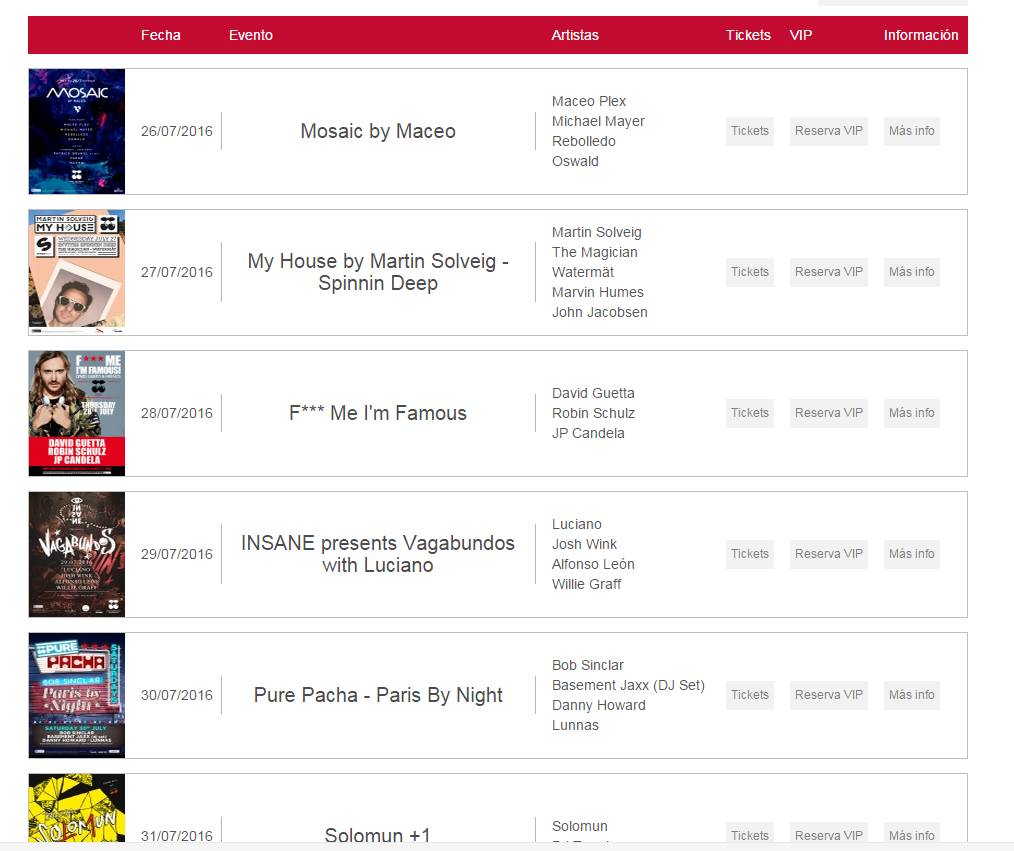Open INSANE presents Vagabundos with Luciano title
Image resolution: width=1014 pixels, height=851 pixels.
click(378, 554)
